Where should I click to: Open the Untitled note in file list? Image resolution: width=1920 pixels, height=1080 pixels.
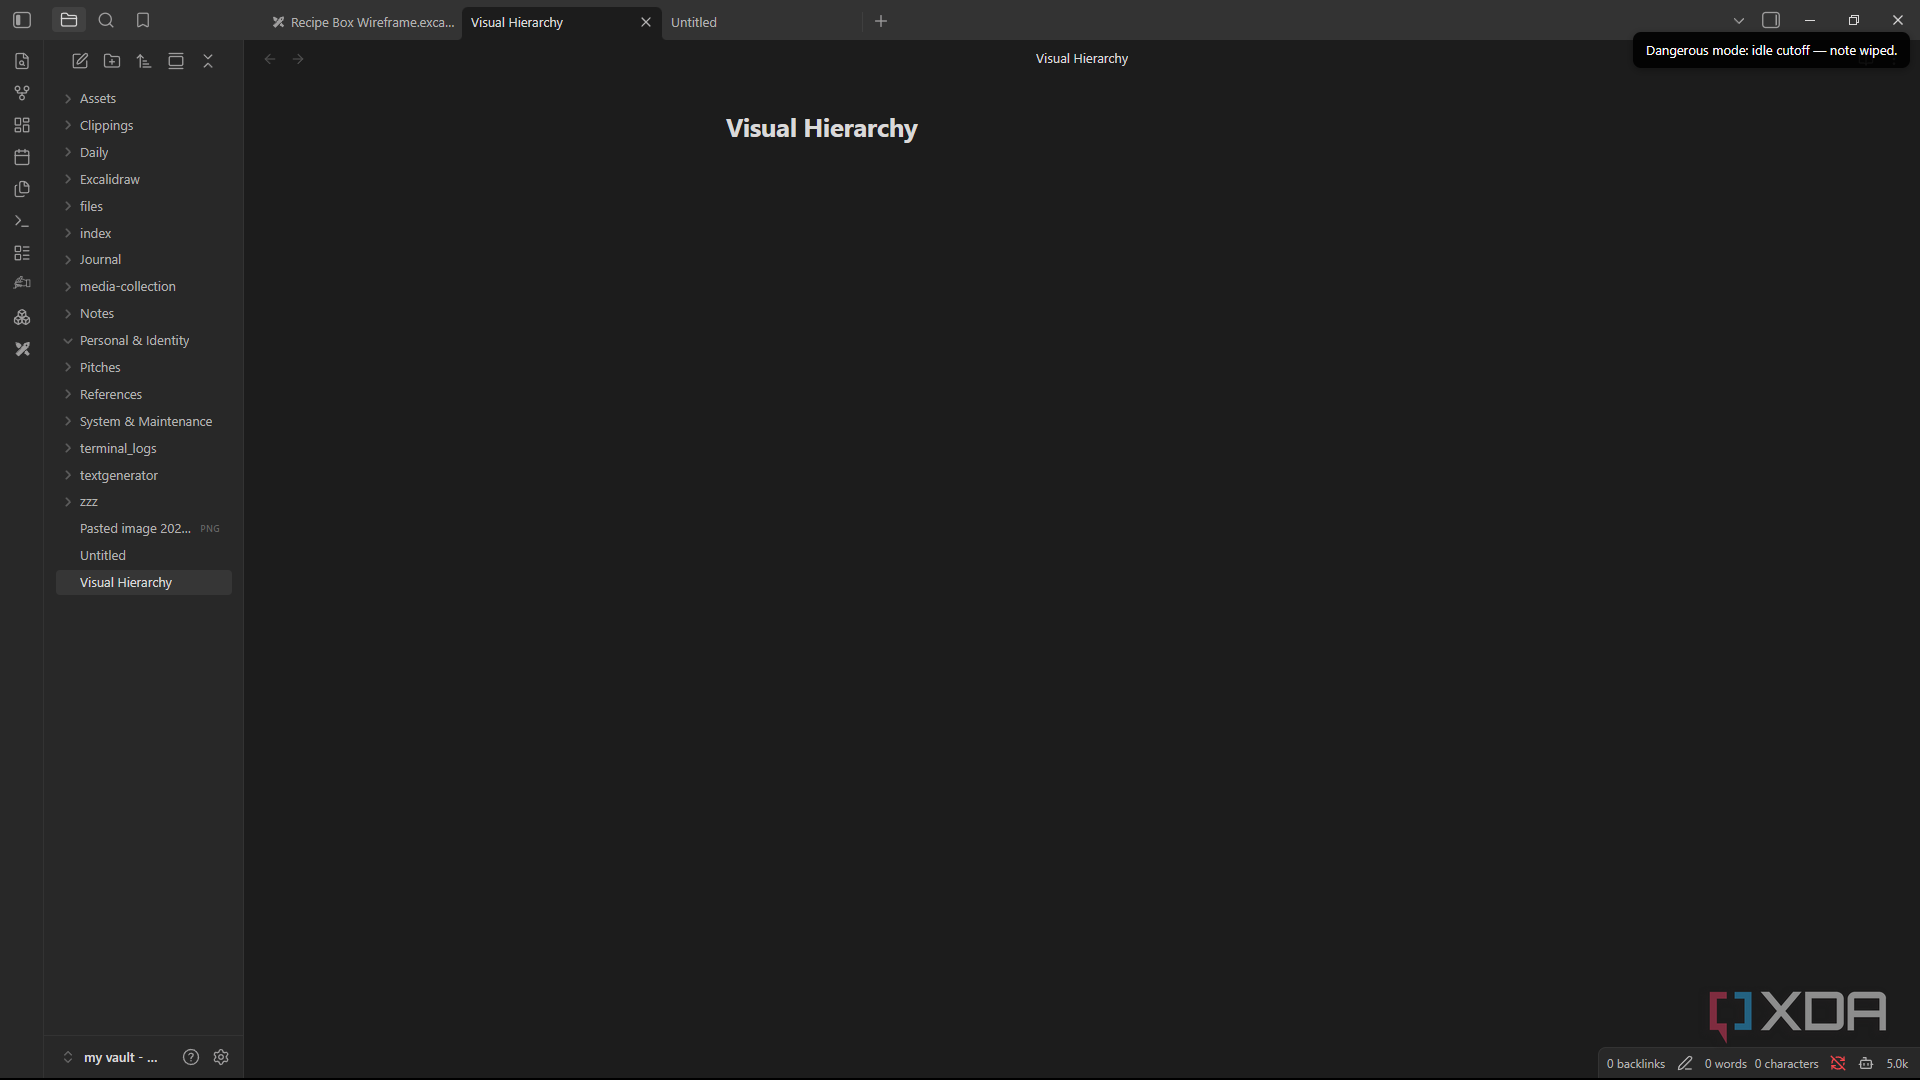pos(144,555)
